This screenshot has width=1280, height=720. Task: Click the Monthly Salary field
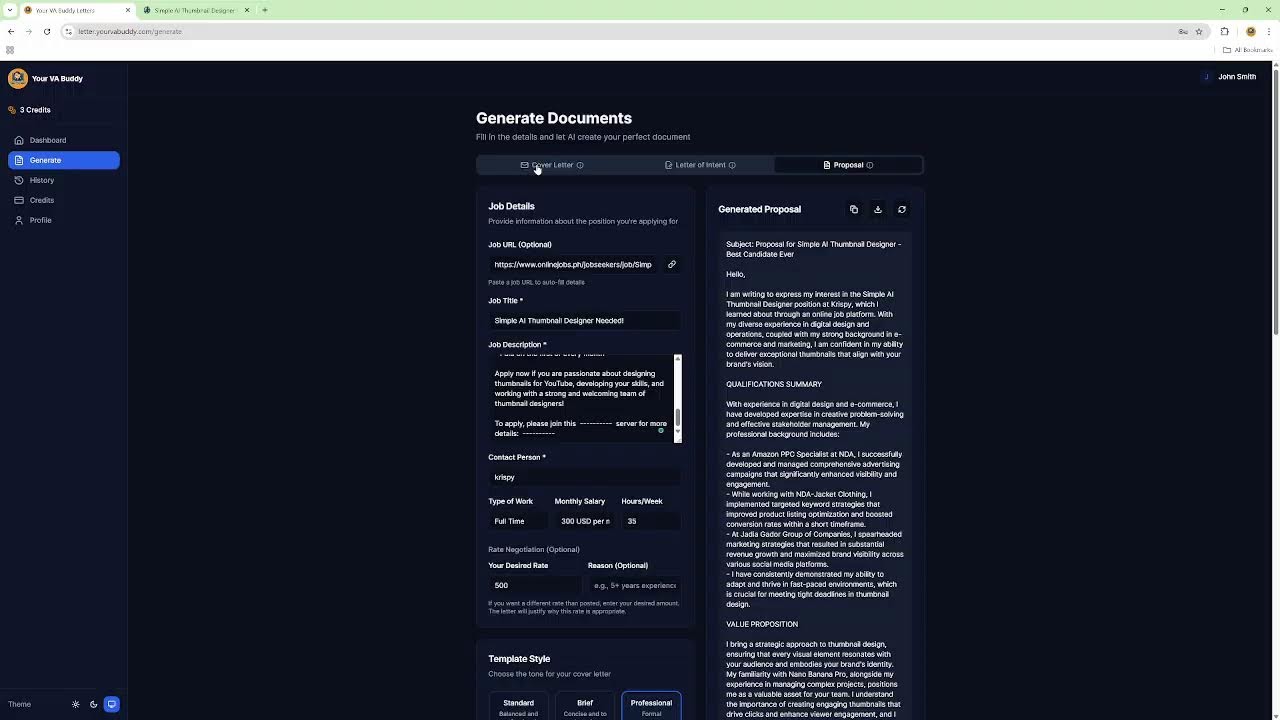click(585, 521)
